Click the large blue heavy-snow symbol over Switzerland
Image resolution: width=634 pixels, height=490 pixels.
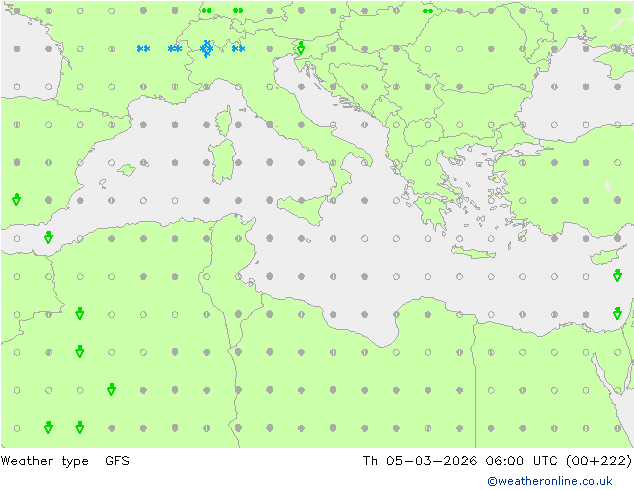coord(207,49)
